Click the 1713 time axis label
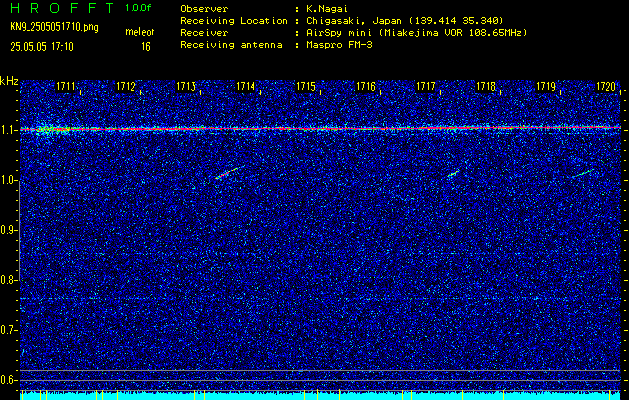The height and width of the screenshot is (400, 629). pos(186,86)
